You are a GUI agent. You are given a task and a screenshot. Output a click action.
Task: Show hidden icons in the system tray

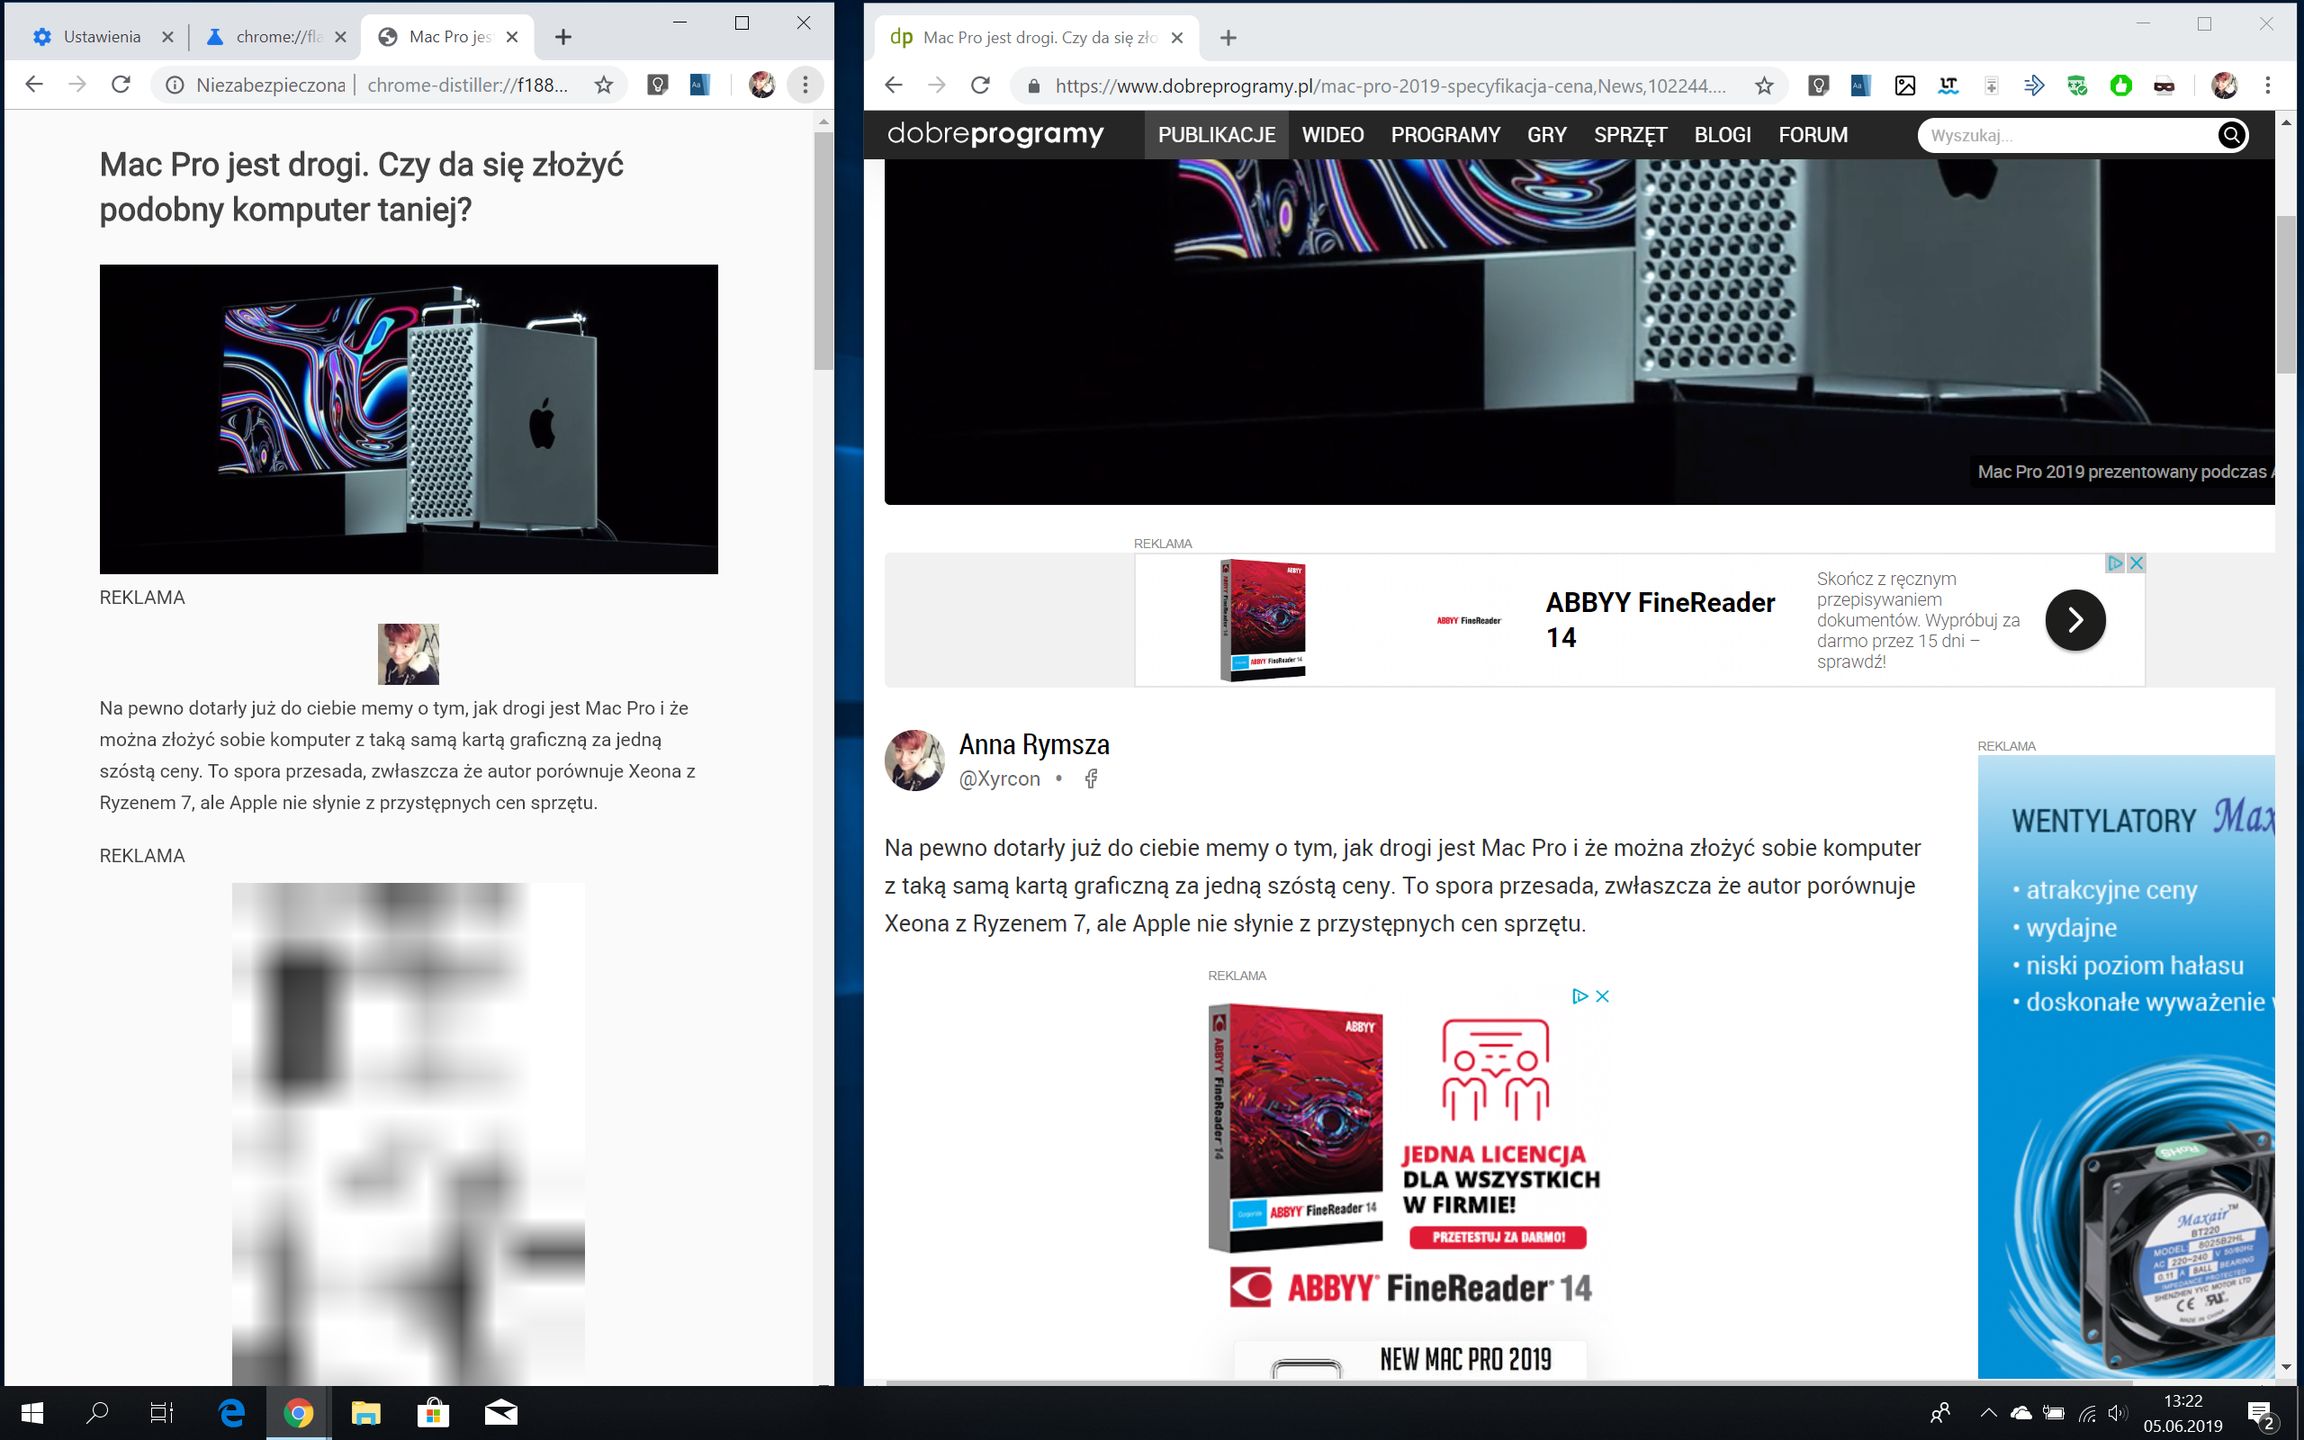[x=1988, y=1413]
